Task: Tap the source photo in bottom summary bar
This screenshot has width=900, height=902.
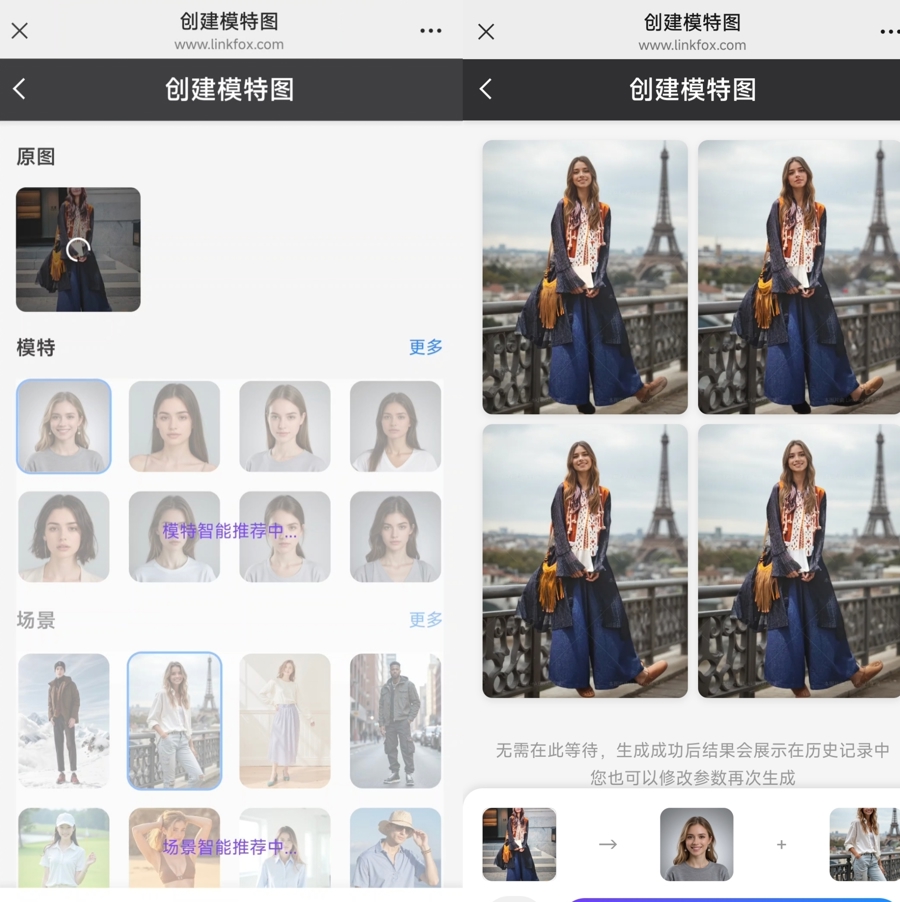Action: pos(519,844)
